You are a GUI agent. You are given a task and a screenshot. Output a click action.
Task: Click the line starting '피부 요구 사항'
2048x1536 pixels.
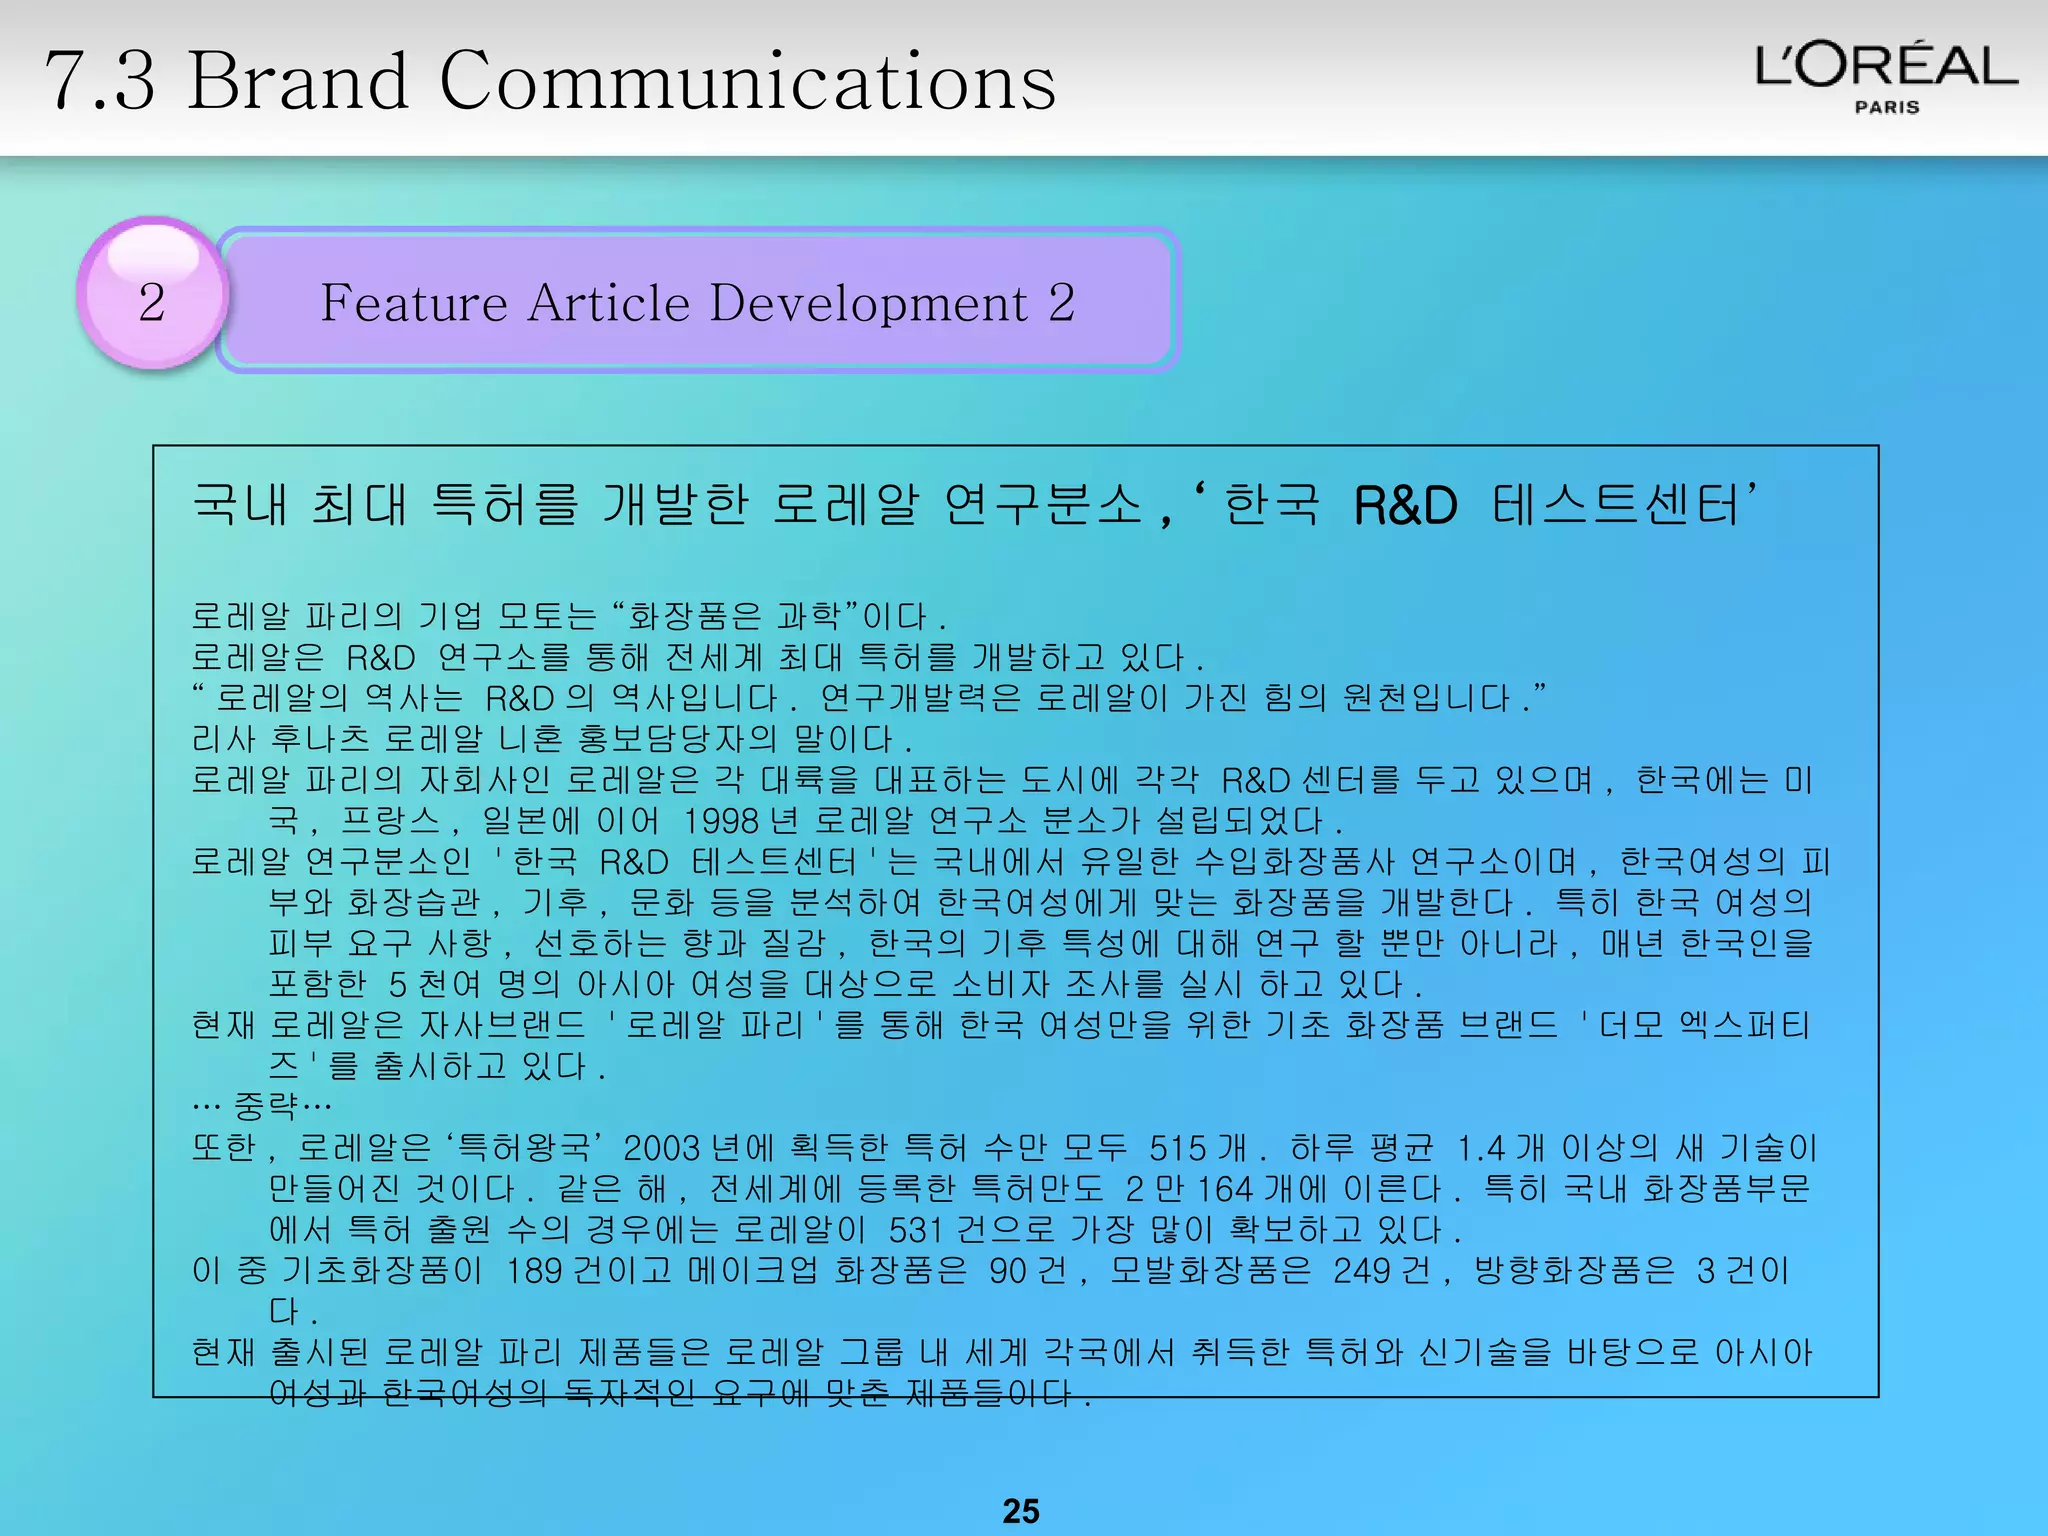click(1040, 943)
